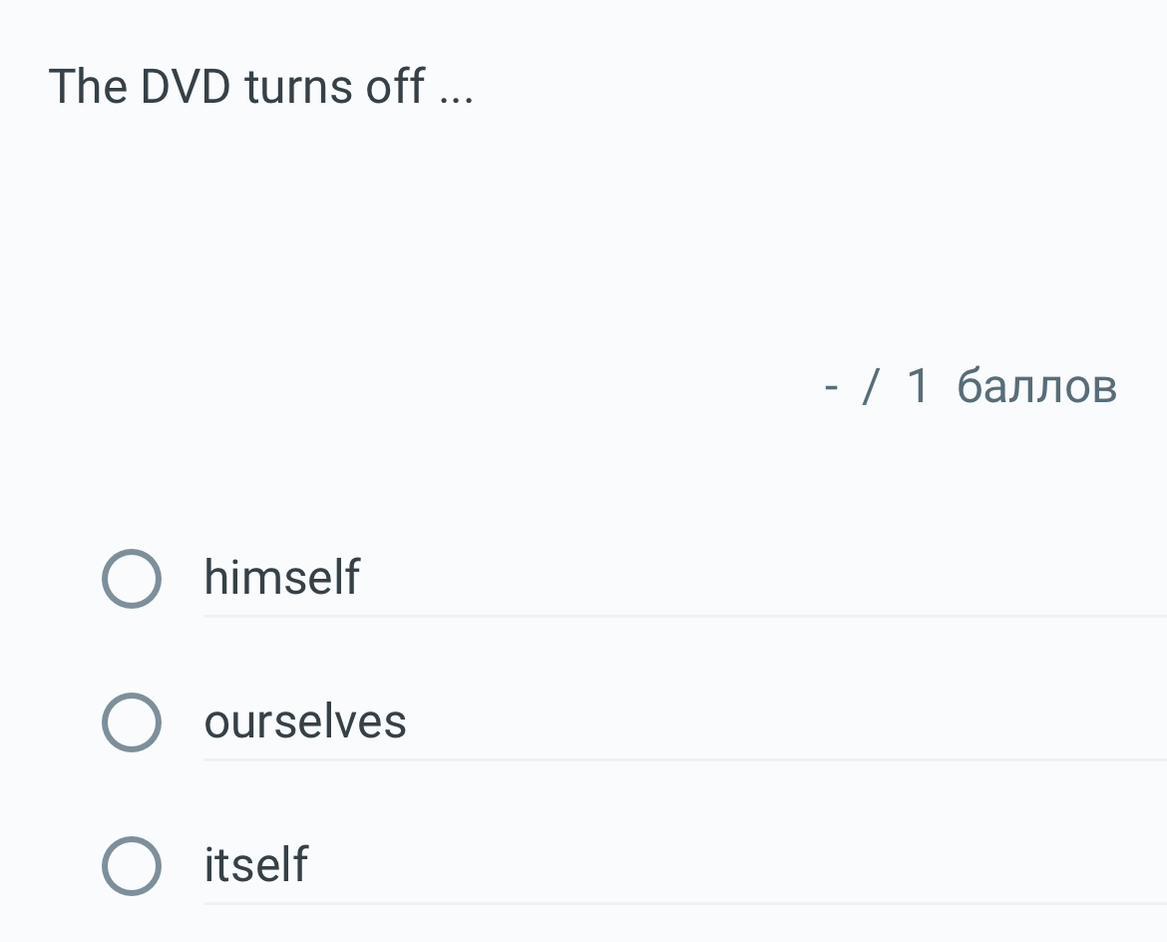This screenshot has height=942, width=1167.
Task: Select the radio button beside "himself"
Action: (131, 578)
